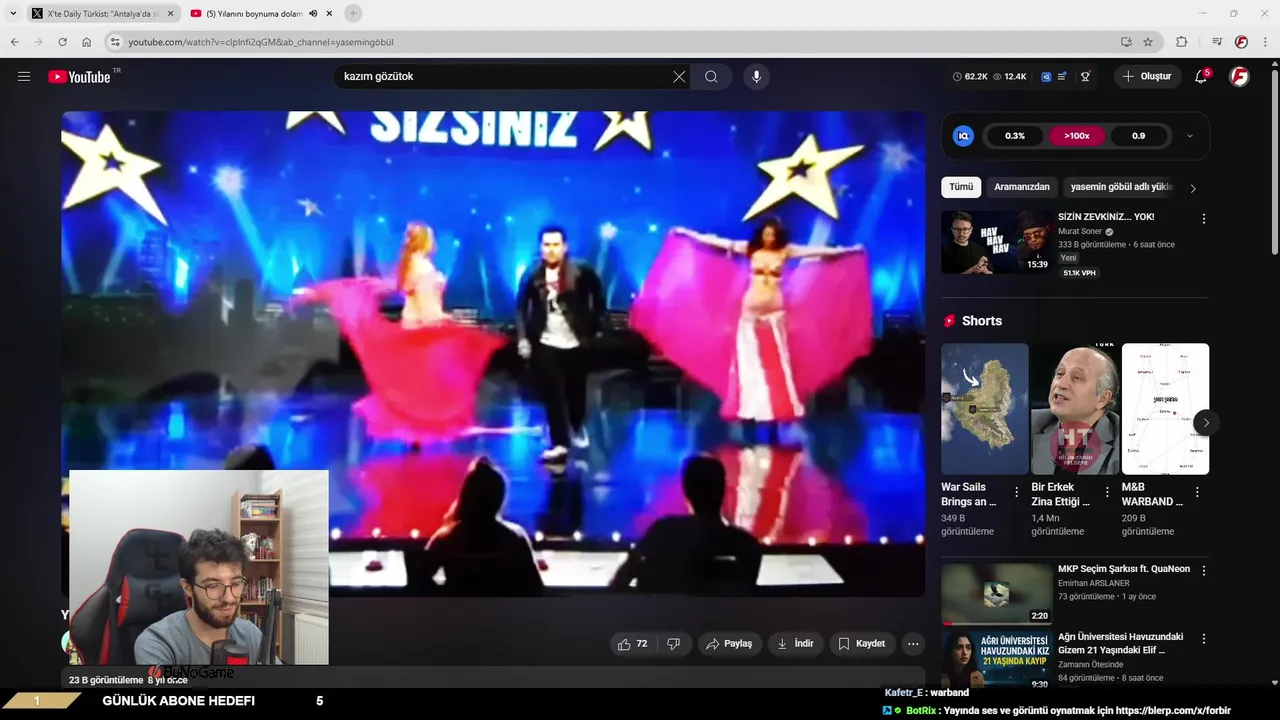
Task: Open options for M&B WARBAND short
Action: tap(1197, 492)
